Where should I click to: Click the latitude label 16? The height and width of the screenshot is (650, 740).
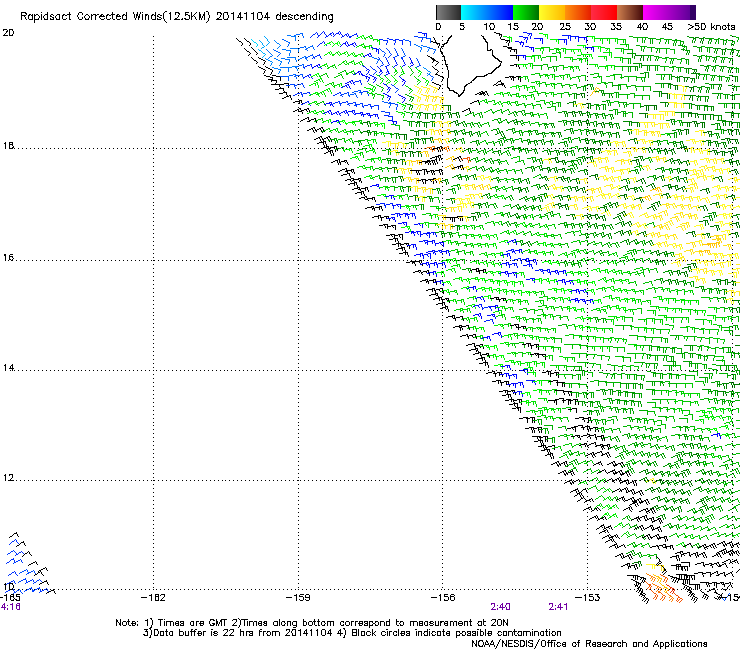8,258
